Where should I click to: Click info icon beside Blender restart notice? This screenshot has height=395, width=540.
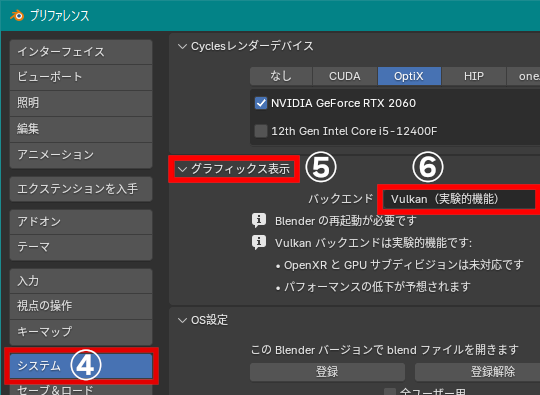(259, 220)
